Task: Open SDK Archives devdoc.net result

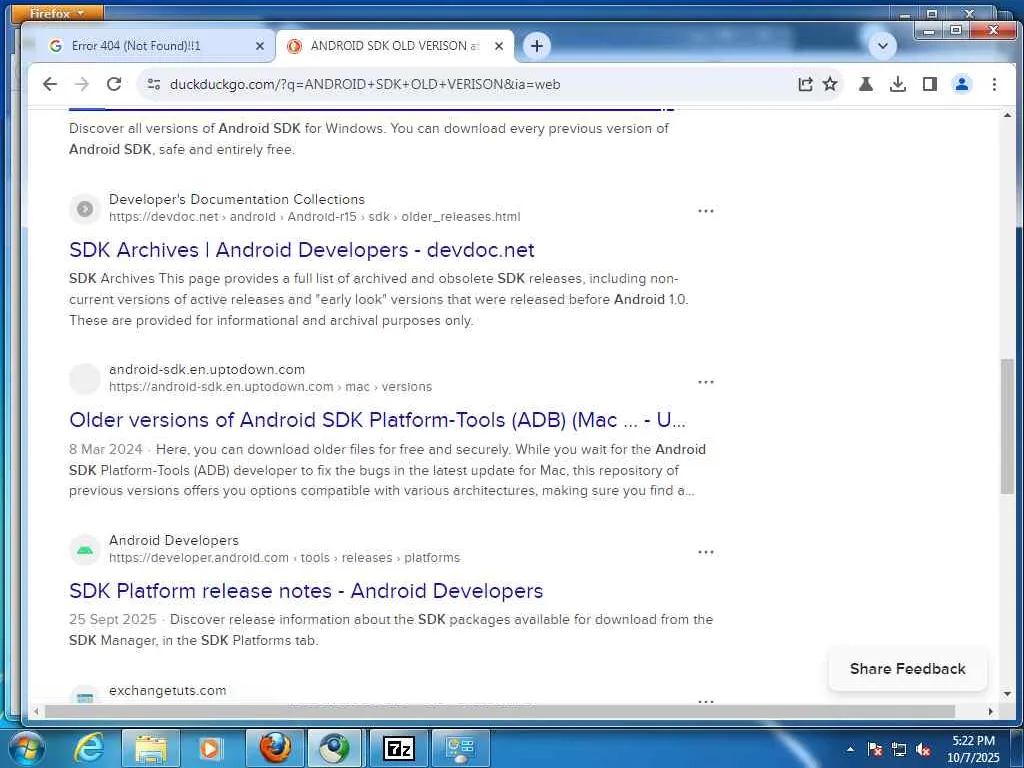Action: 302,250
